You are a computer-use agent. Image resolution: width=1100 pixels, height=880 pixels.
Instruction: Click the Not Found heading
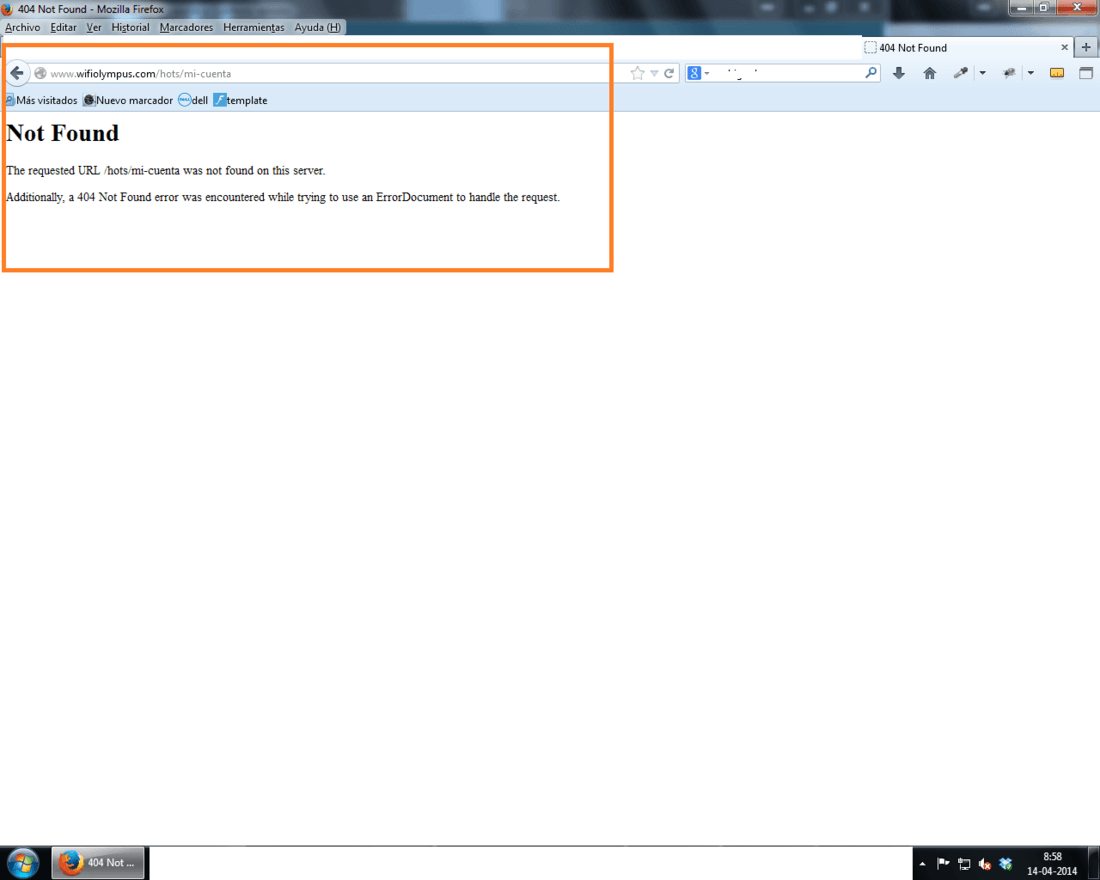(63, 133)
